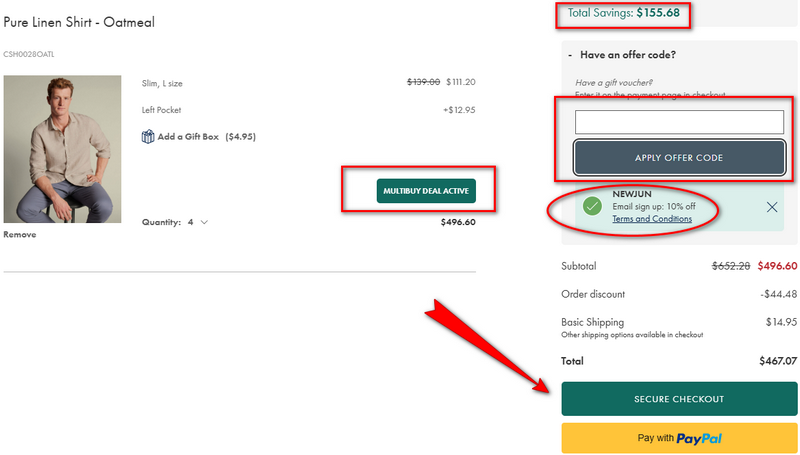
Task: Click the quantity value 4
Action: 190,222
